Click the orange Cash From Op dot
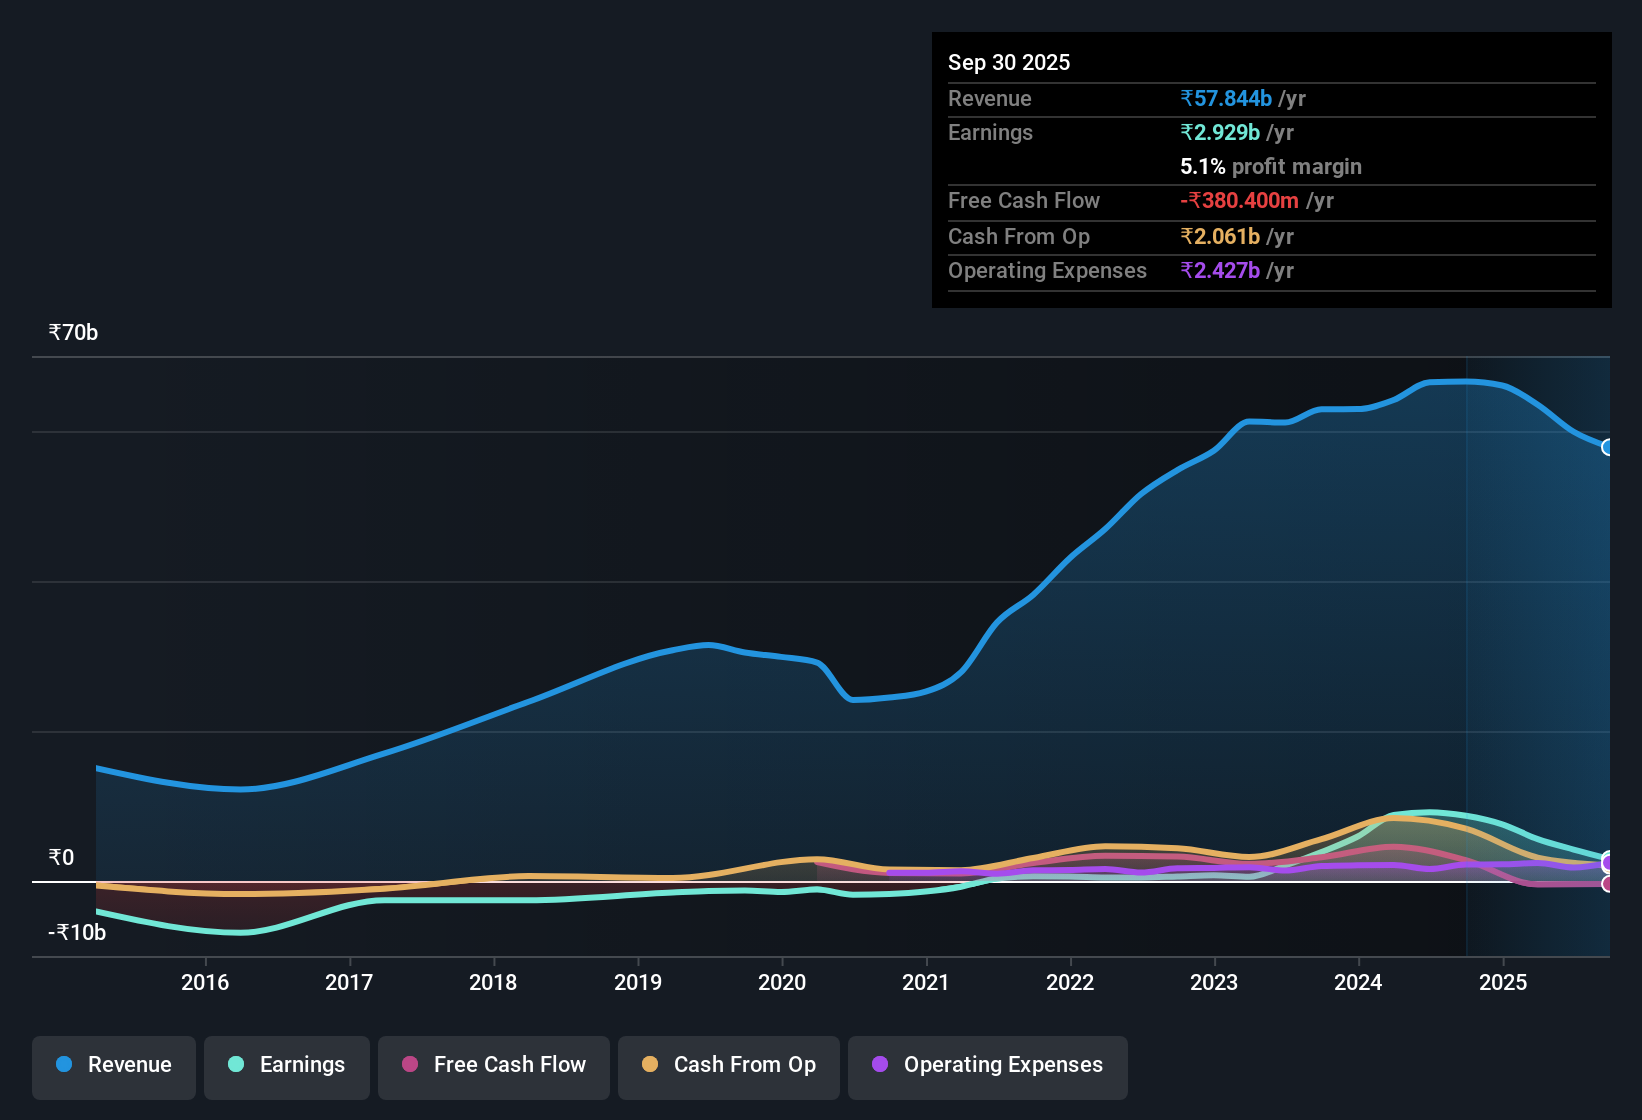 649,1065
